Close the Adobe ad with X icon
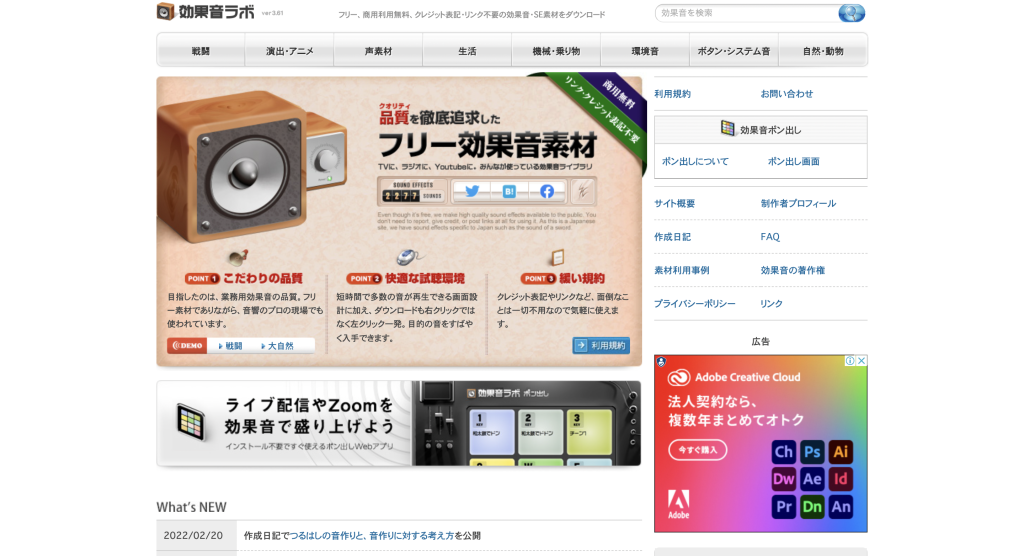 [x=861, y=361]
